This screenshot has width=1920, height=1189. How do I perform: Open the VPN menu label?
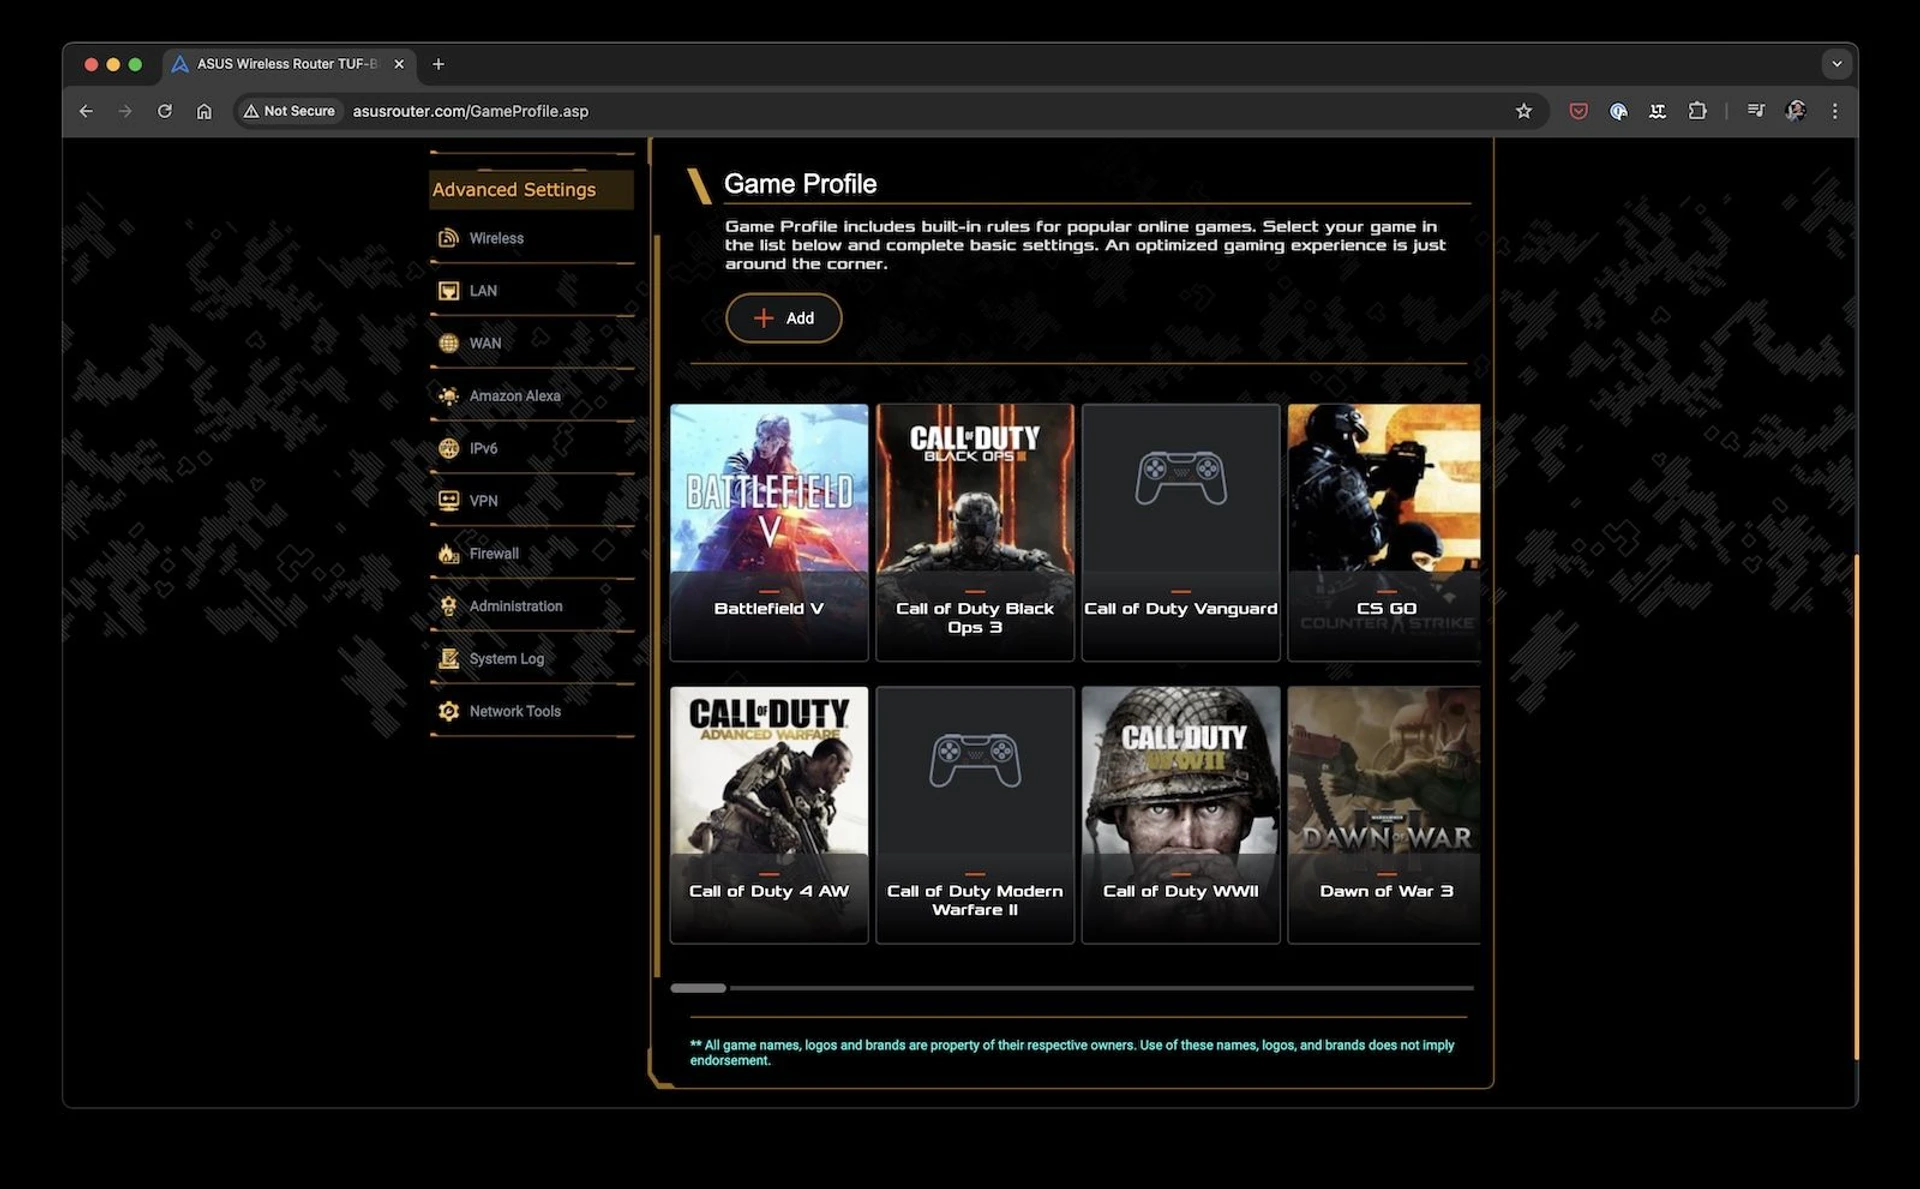coord(483,501)
